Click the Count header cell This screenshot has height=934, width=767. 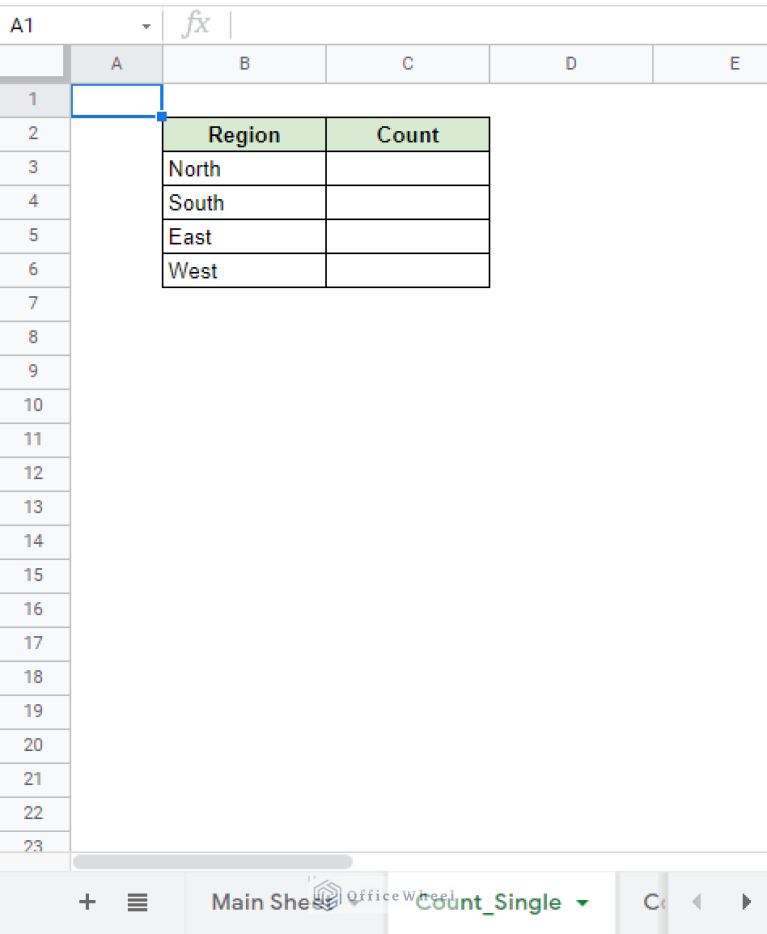407,134
